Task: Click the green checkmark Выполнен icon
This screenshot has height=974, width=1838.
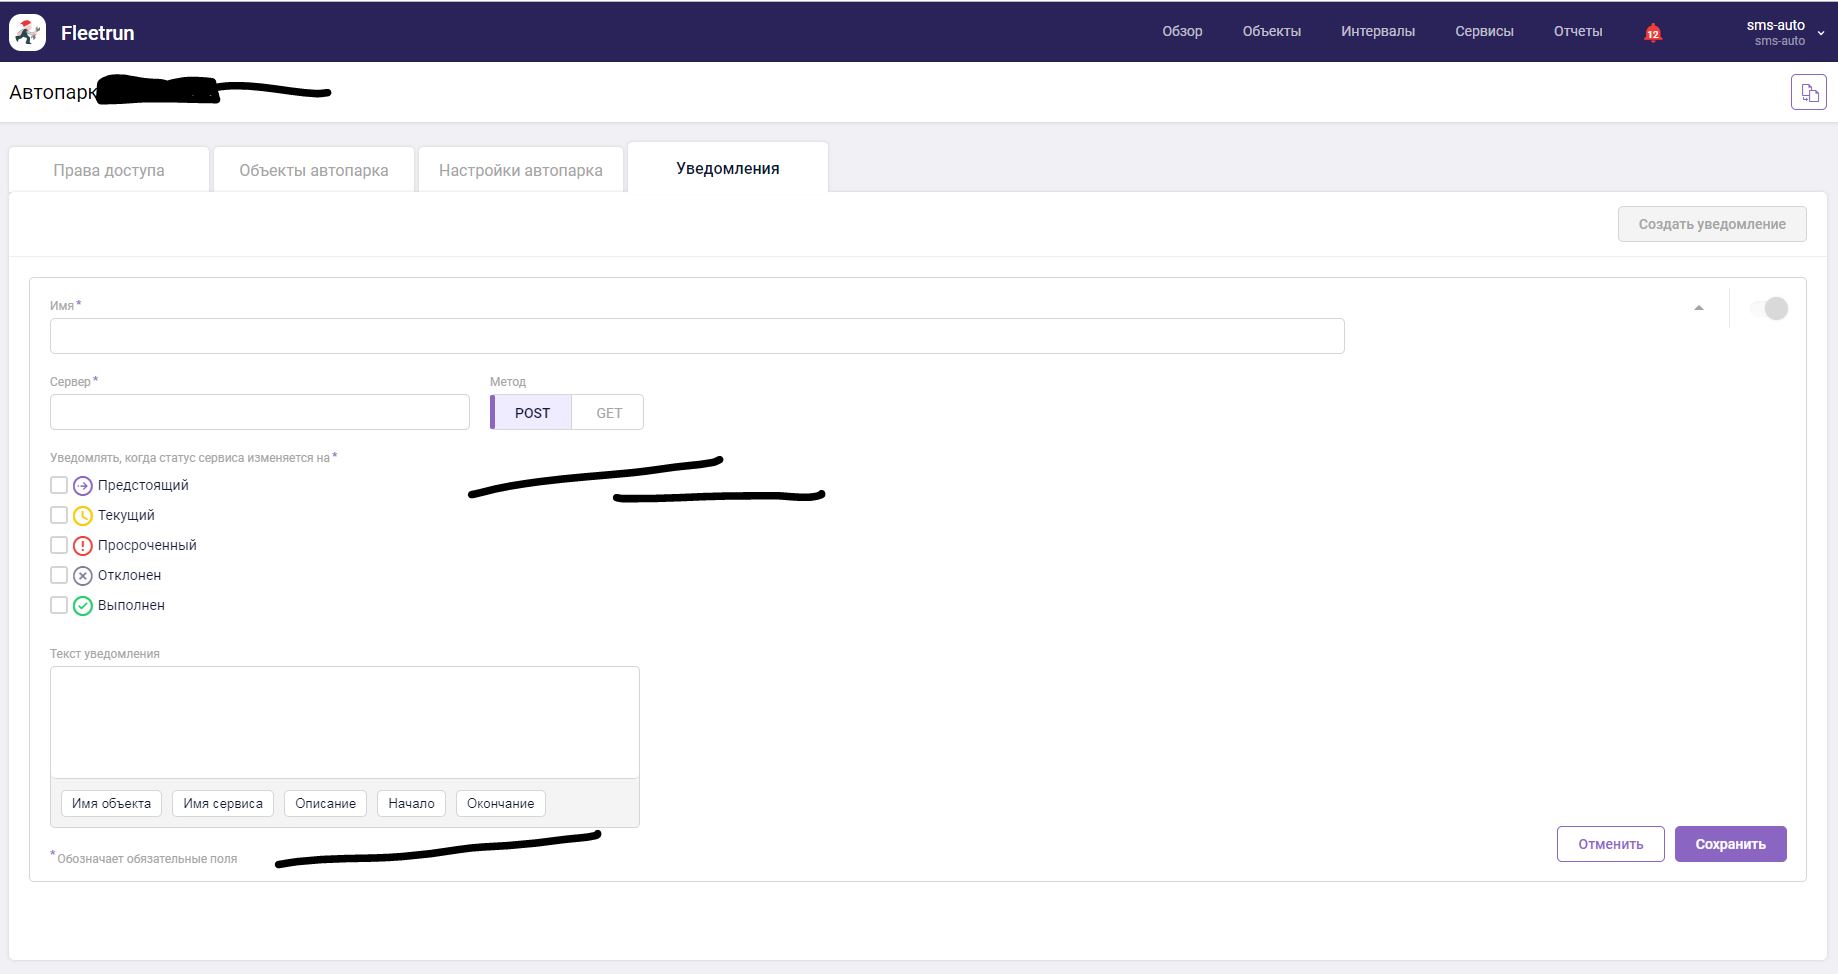Action: 83,606
